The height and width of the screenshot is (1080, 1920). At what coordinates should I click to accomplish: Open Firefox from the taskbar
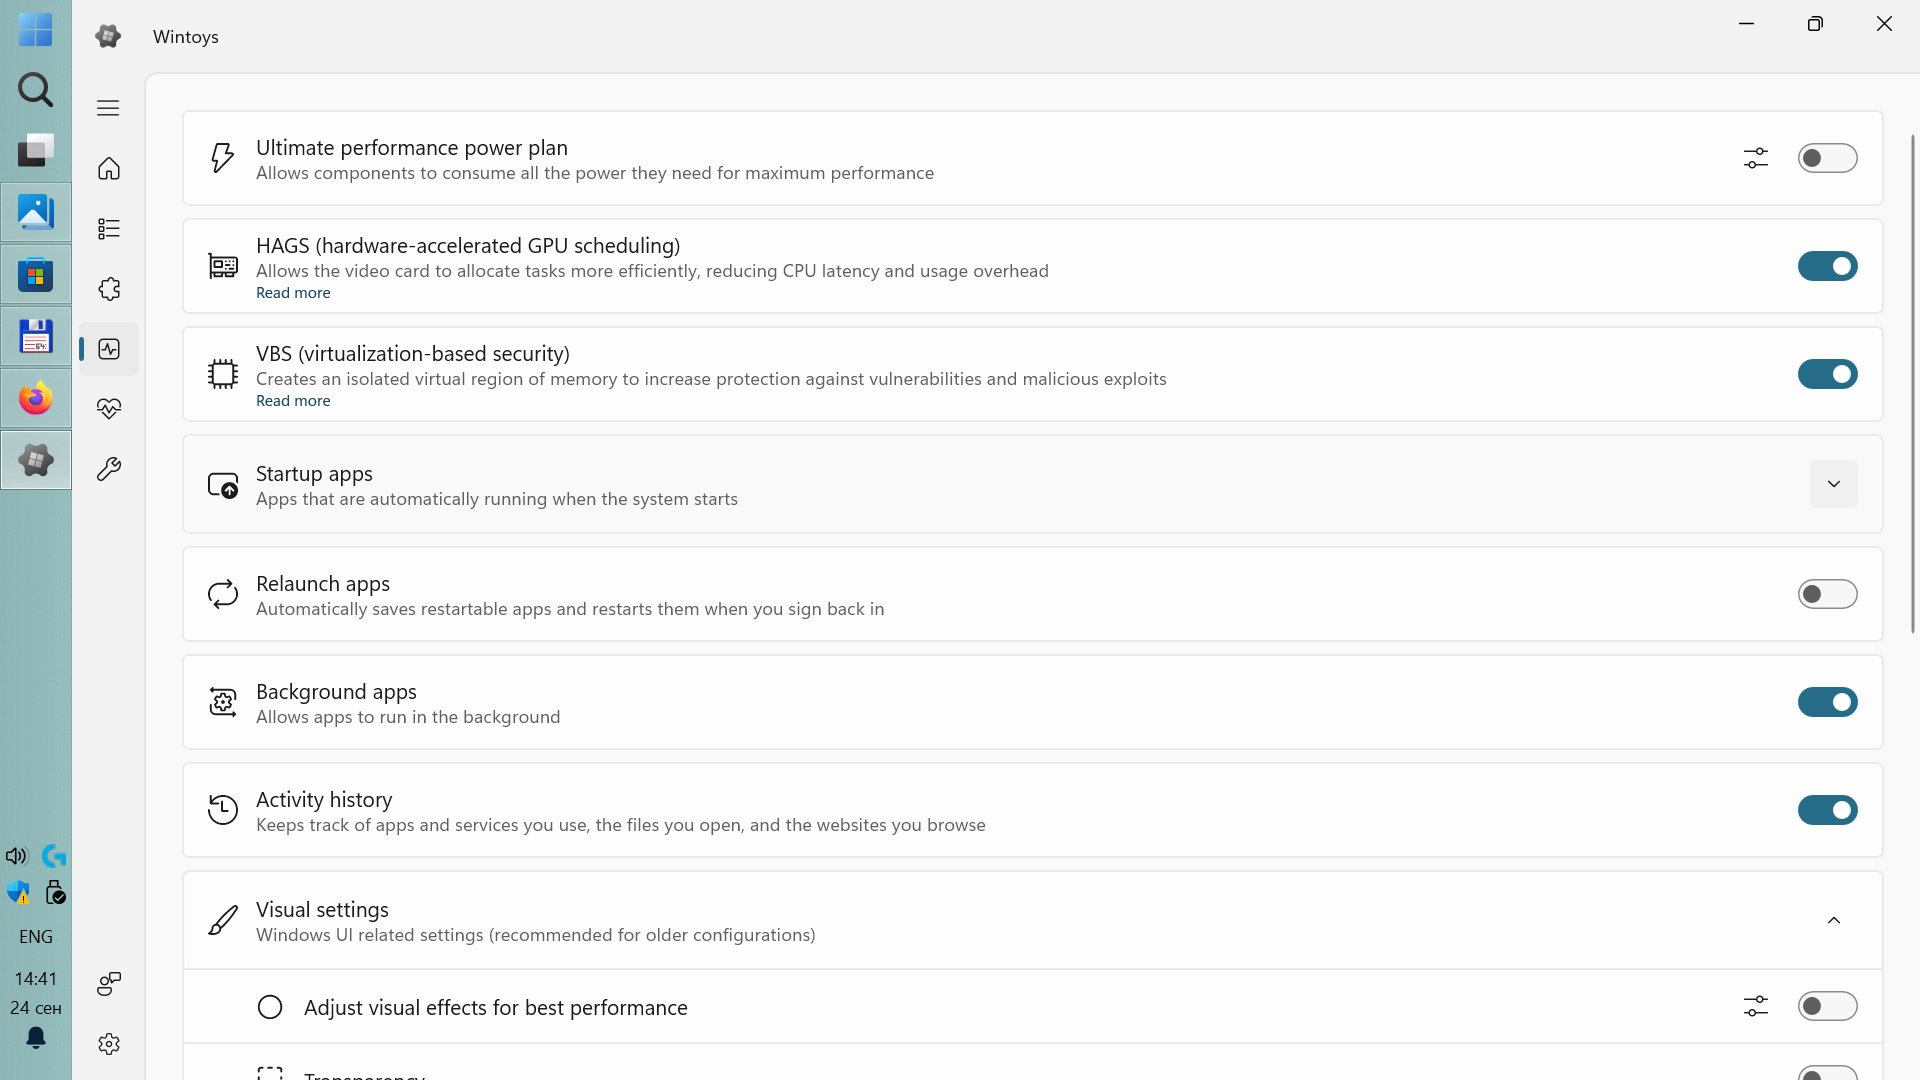[x=36, y=399]
